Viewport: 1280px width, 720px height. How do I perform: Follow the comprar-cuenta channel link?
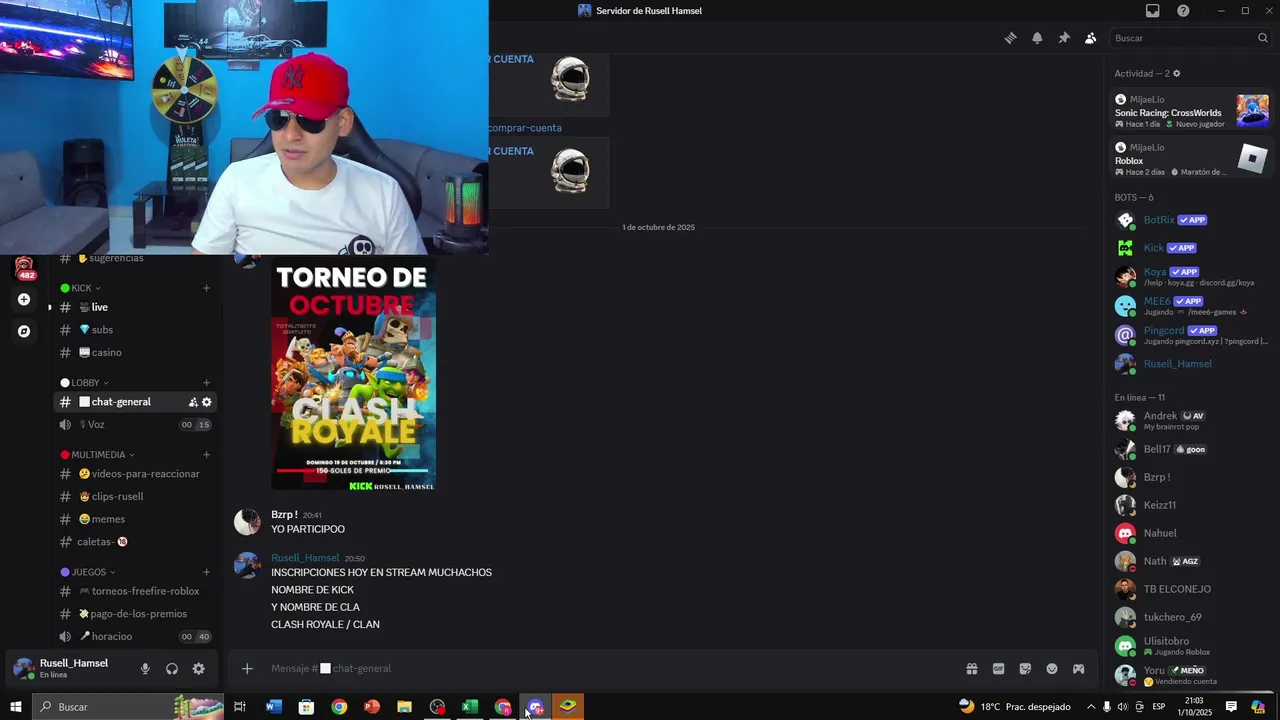click(525, 128)
